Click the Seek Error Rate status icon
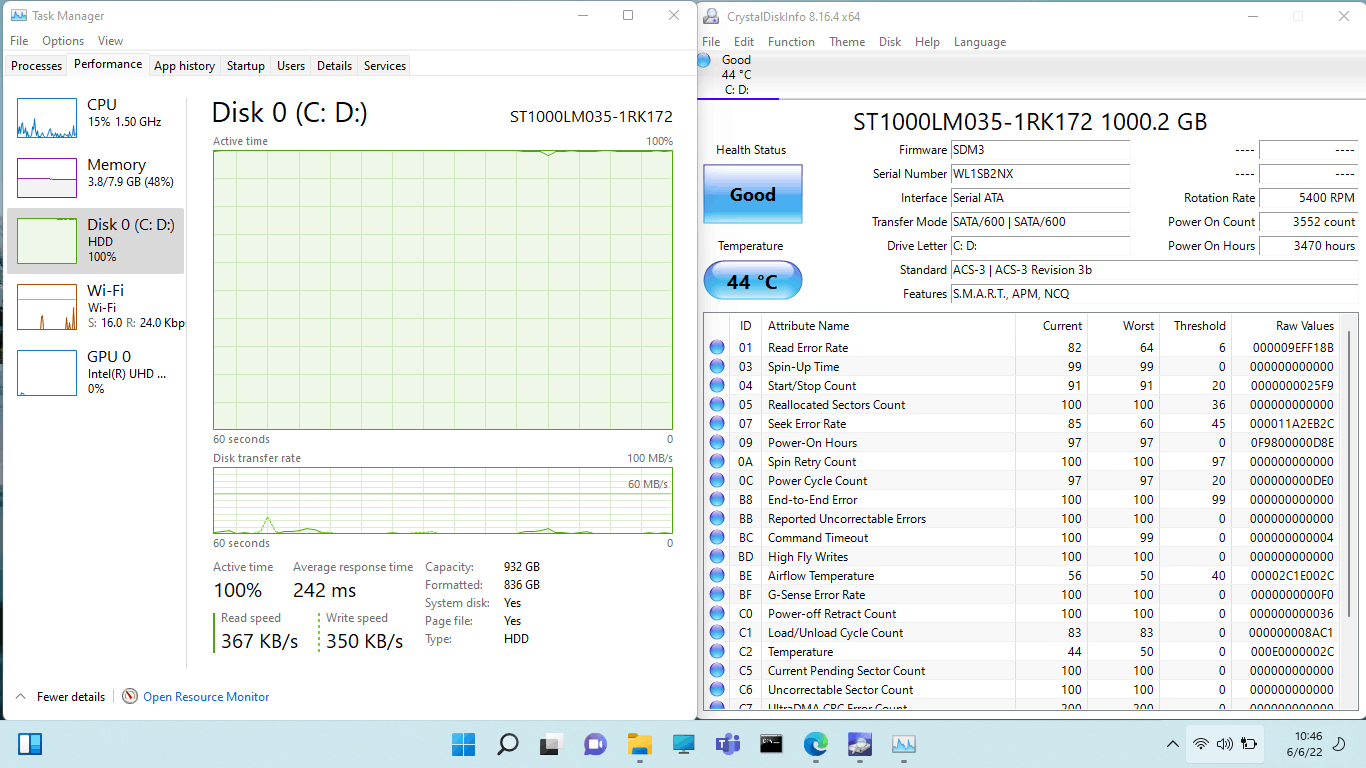 [x=717, y=424]
